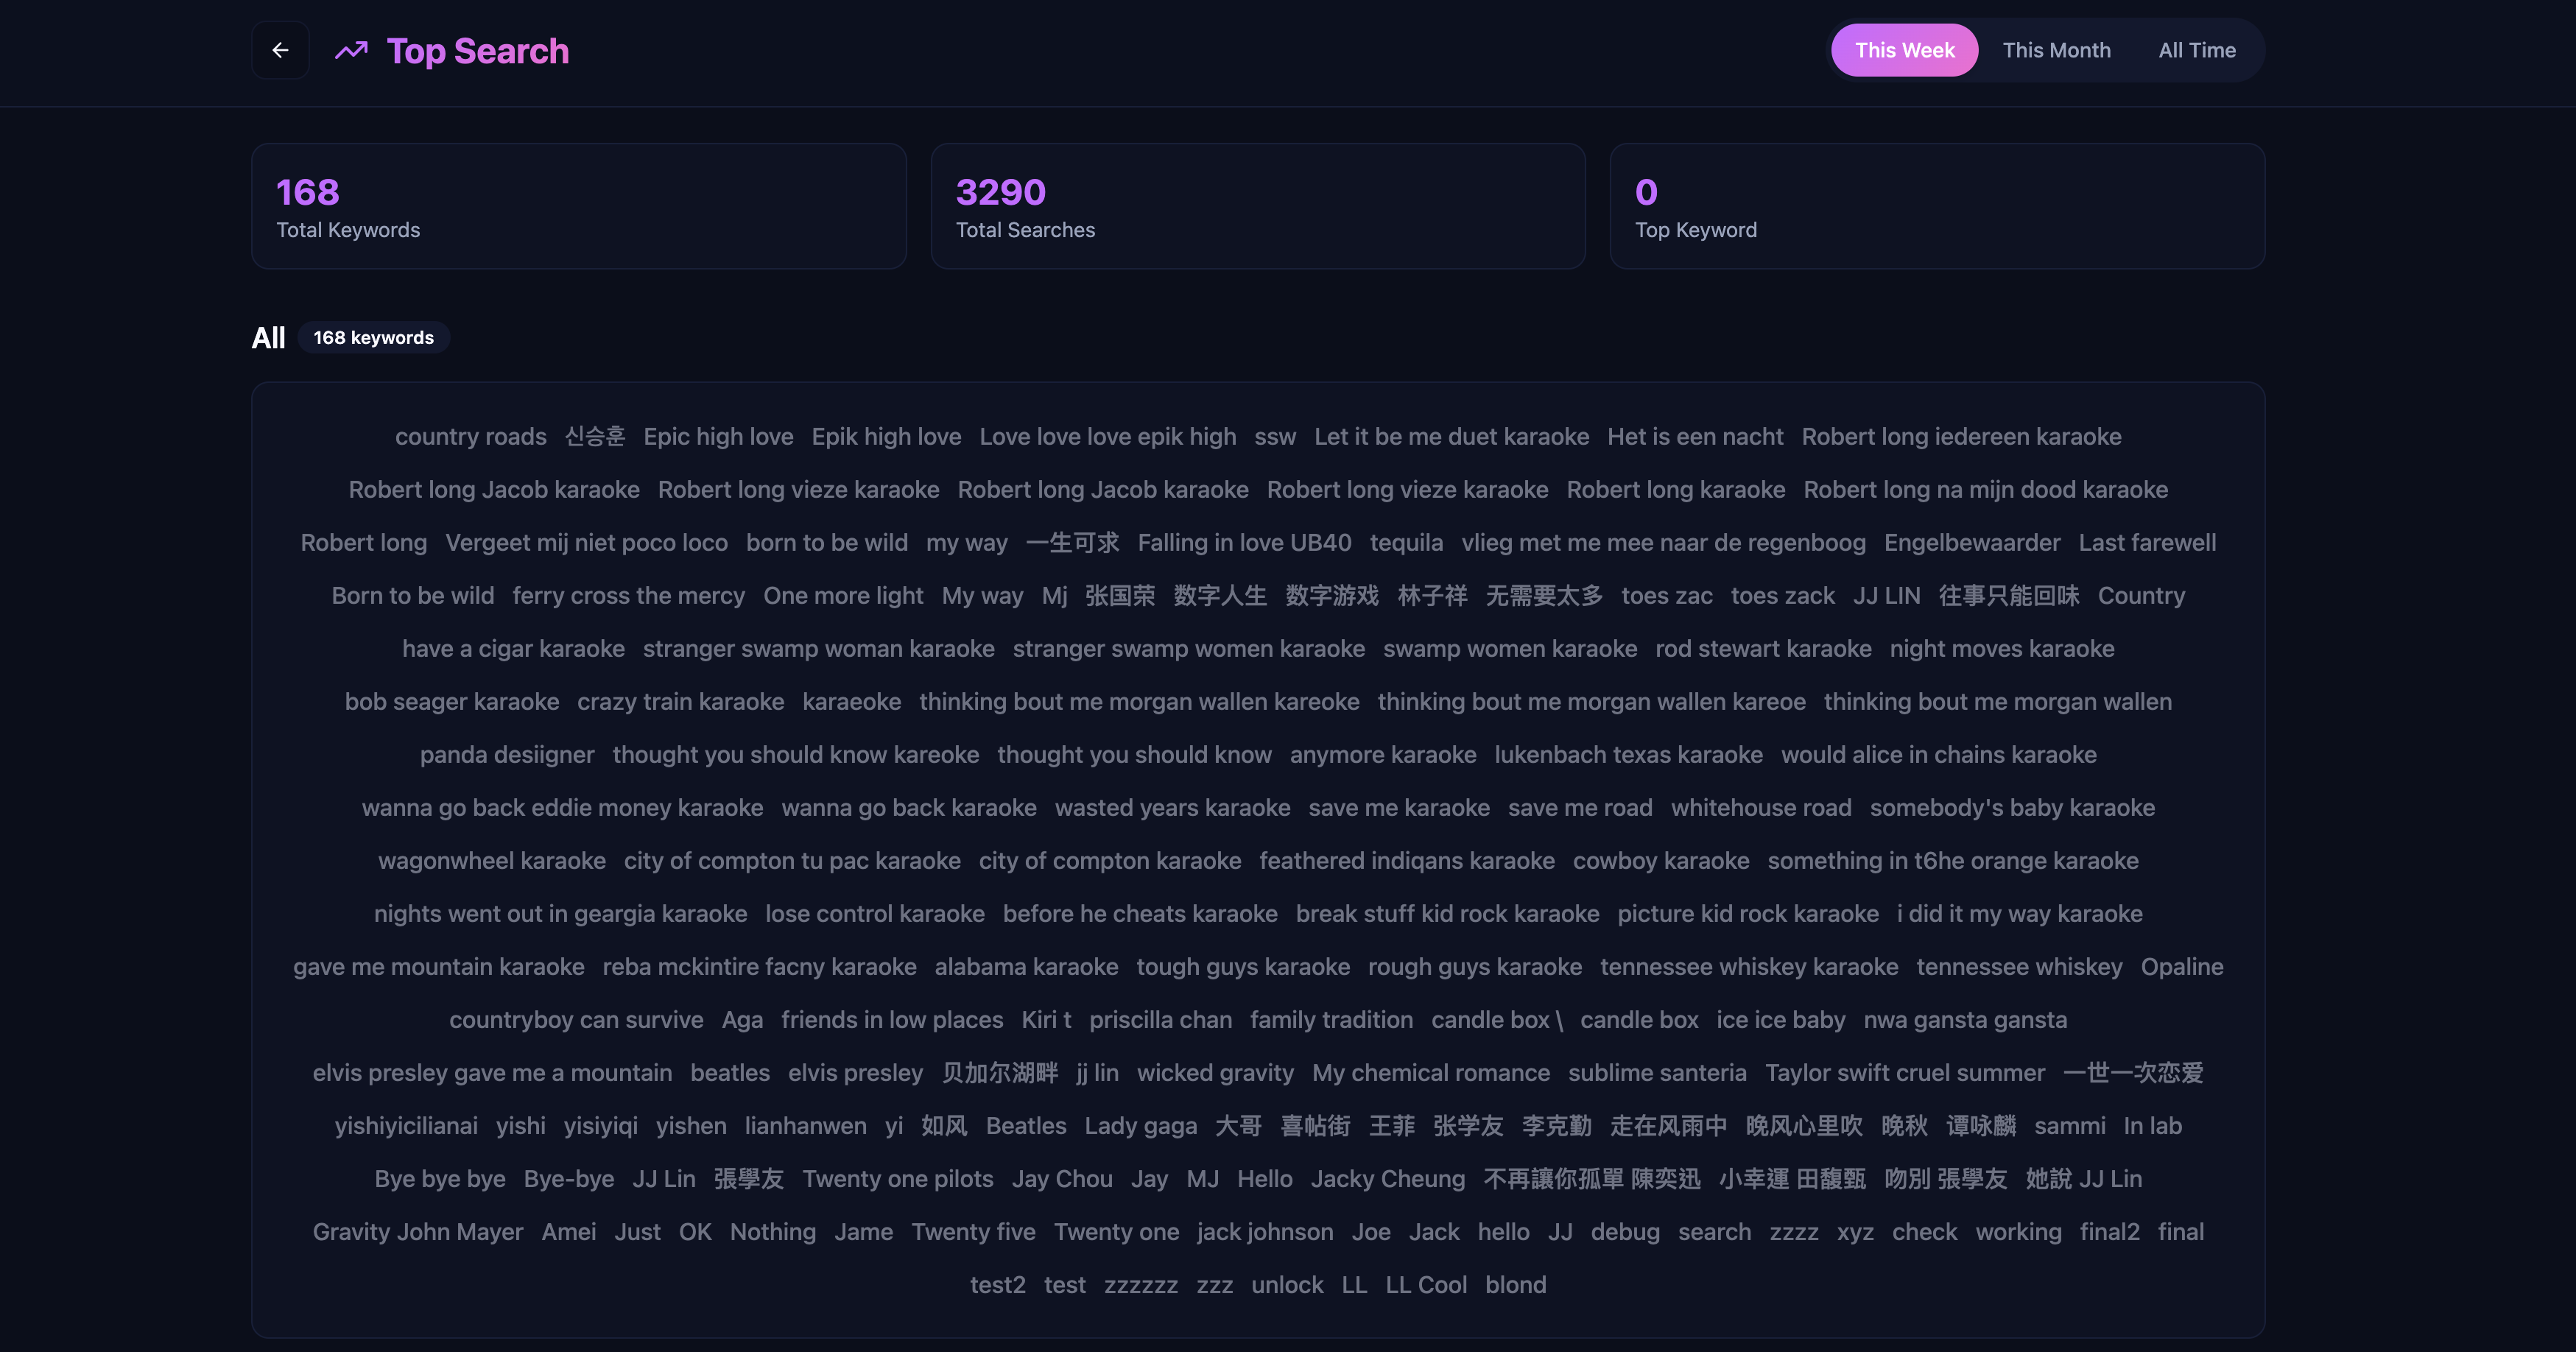Select the ice ice baby keyword
The height and width of the screenshot is (1352, 2576).
click(1779, 1019)
